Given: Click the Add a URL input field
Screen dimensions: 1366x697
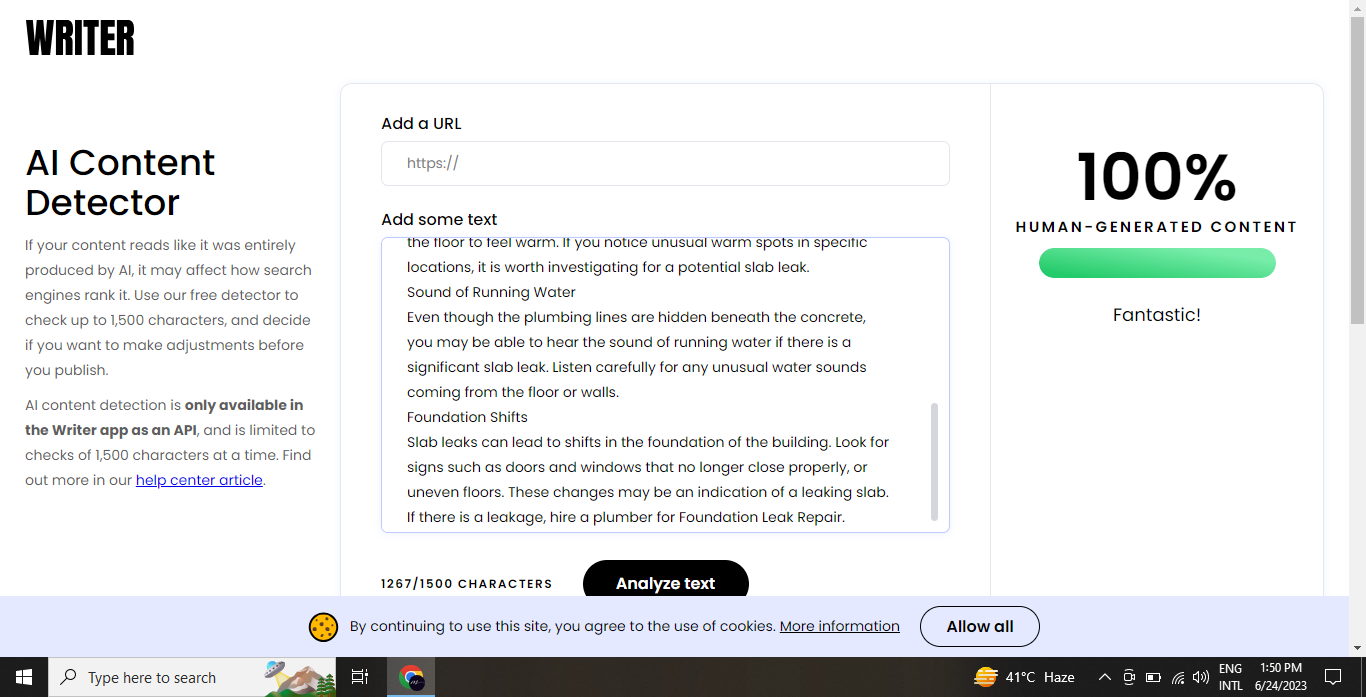Looking at the screenshot, I should [x=665, y=163].
